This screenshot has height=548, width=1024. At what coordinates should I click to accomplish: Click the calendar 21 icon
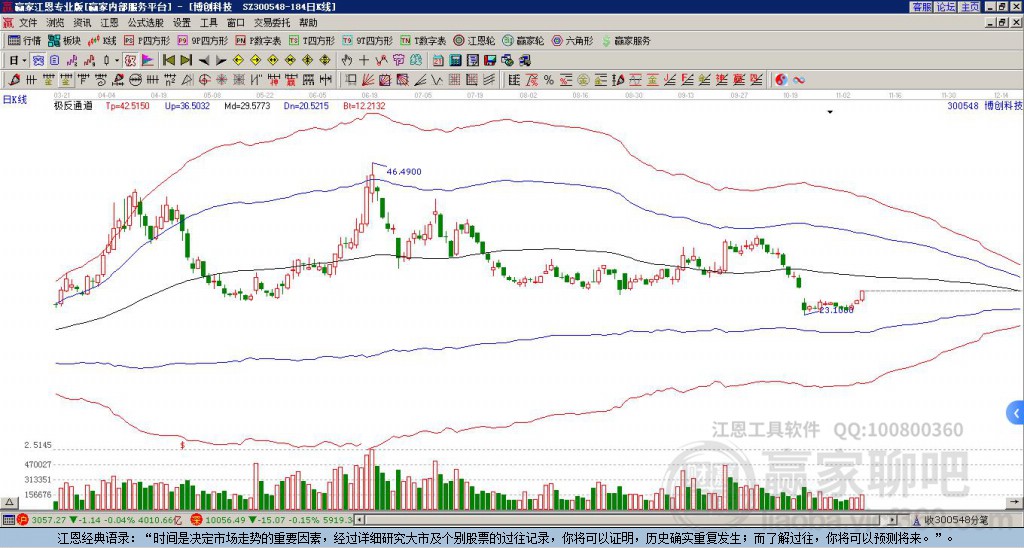[438, 61]
